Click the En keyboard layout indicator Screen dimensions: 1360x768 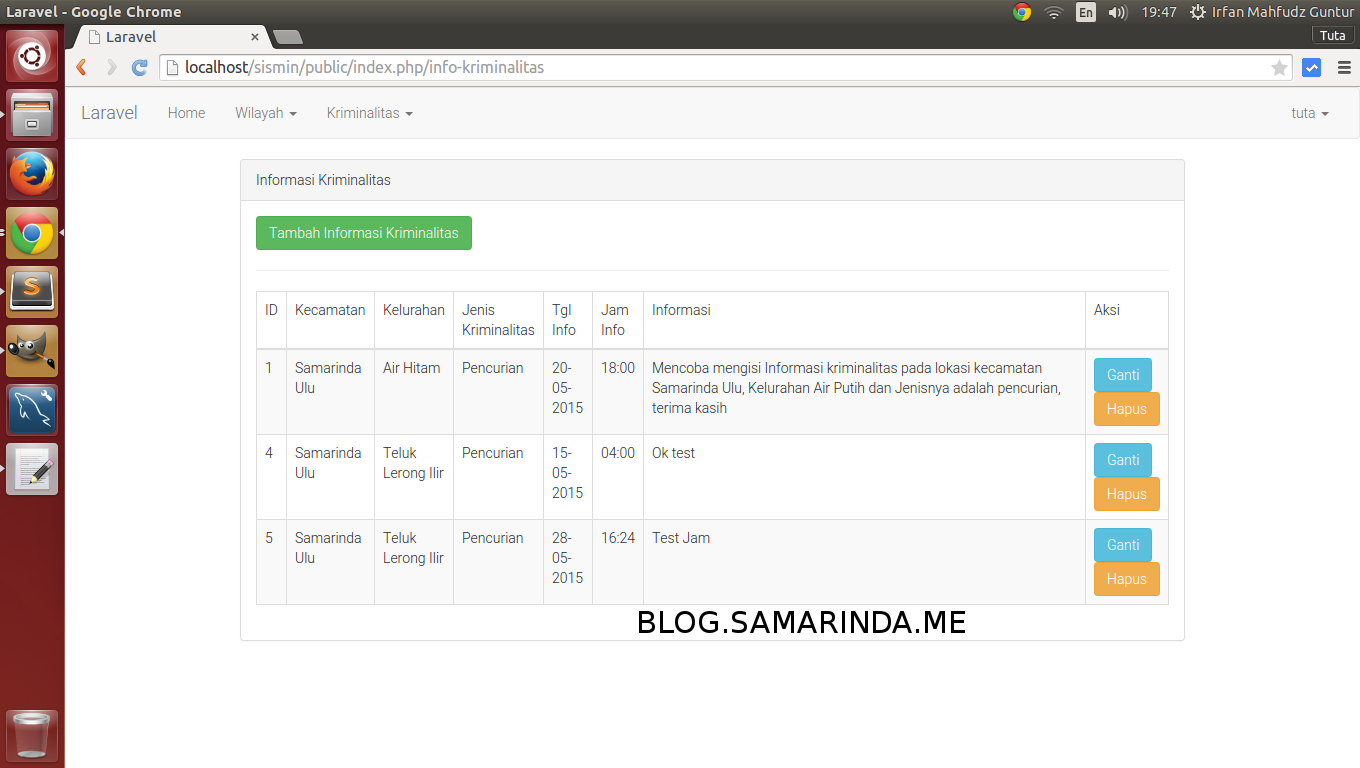click(1085, 12)
